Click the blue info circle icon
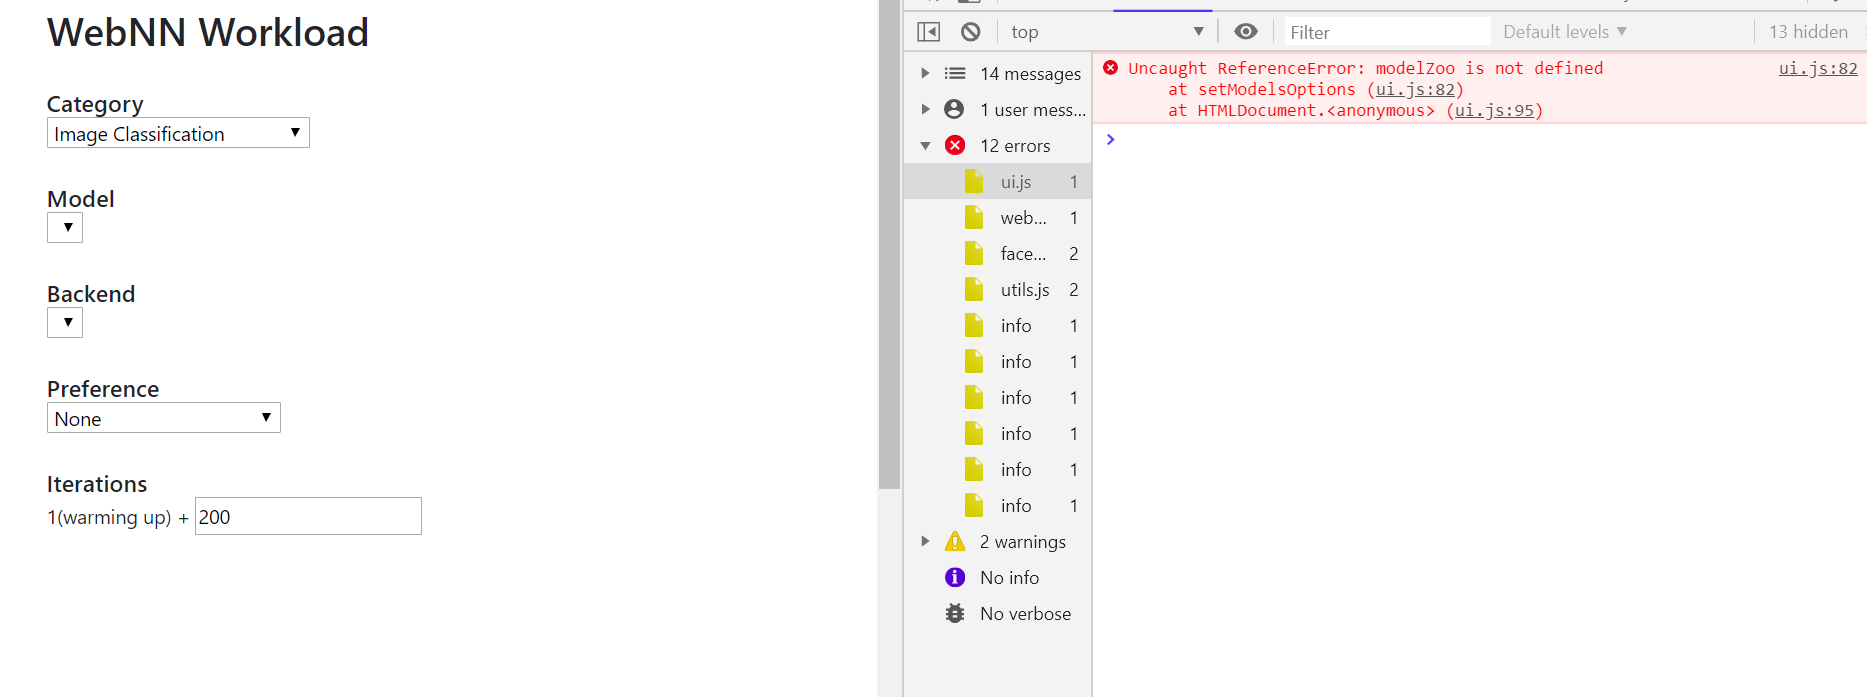1867x697 pixels. click(x=955, y=577)
